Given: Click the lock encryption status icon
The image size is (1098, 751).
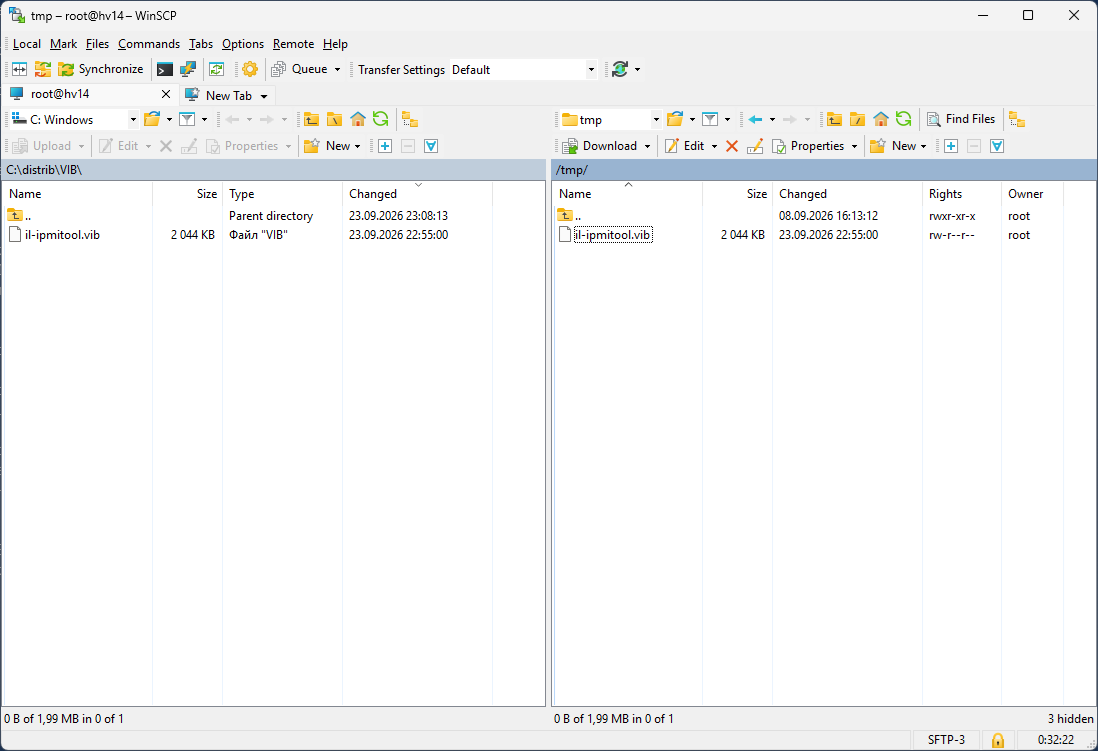Looking at the screenshot, I should click(998, 740).
